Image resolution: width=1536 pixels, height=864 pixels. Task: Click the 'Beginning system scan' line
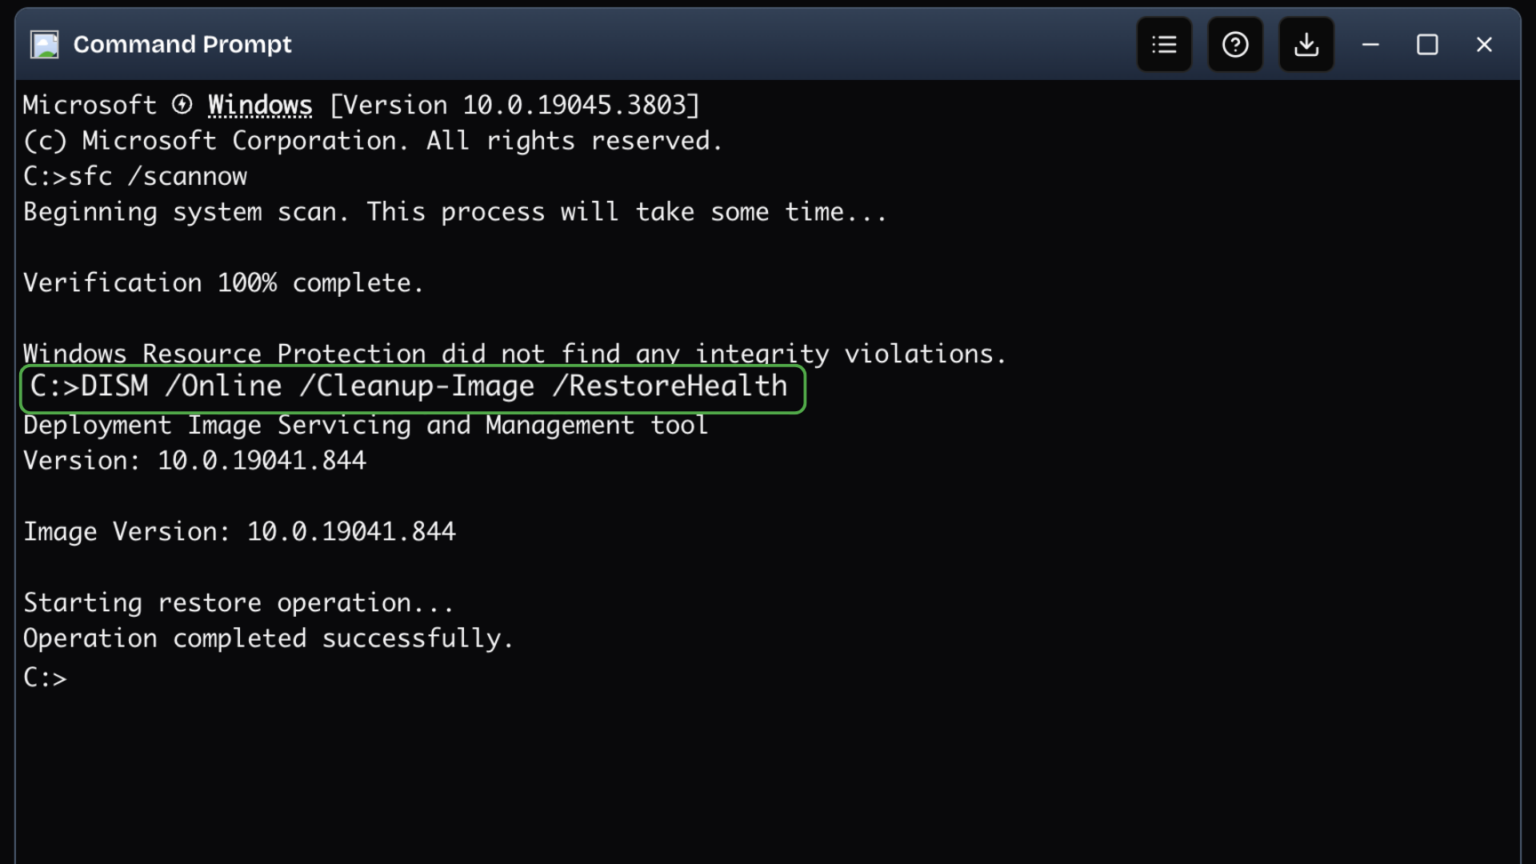pos(455,212)
